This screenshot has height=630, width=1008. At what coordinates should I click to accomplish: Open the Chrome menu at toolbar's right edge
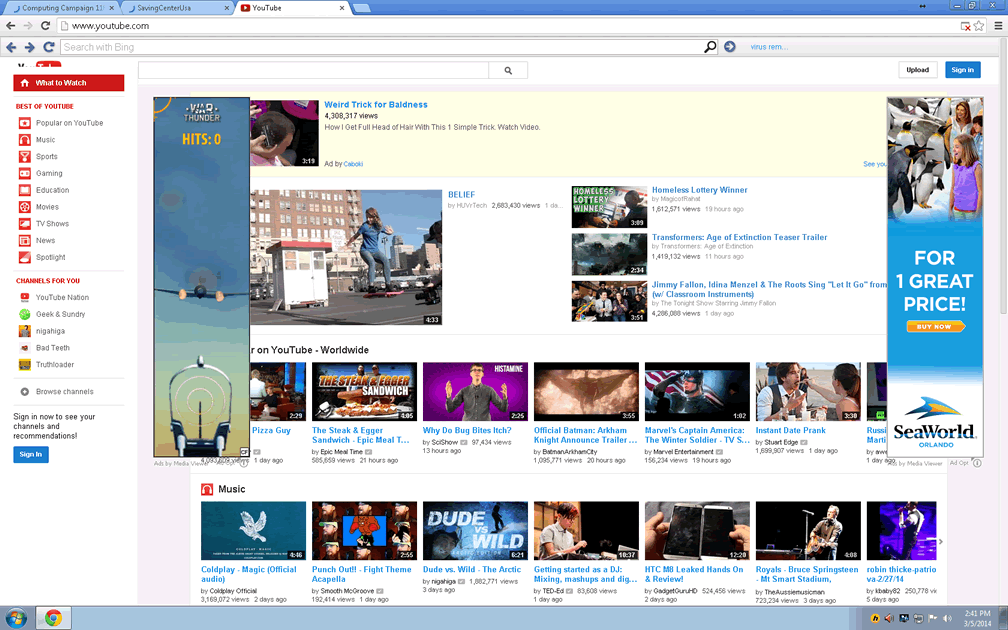click(994, 25)
